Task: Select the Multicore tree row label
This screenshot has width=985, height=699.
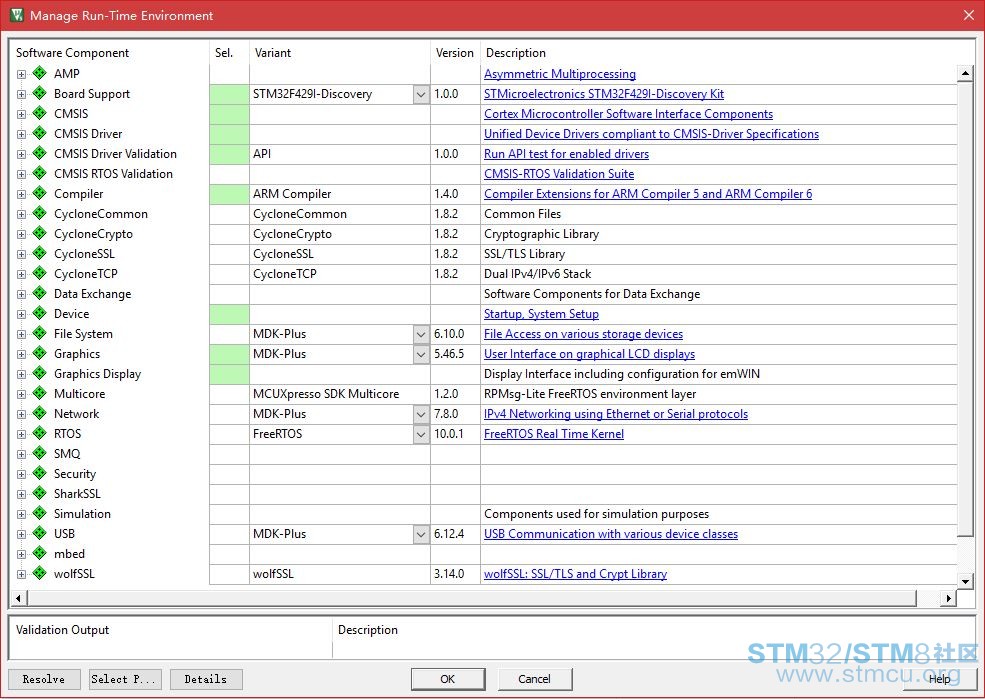Action: click(79, 394)
